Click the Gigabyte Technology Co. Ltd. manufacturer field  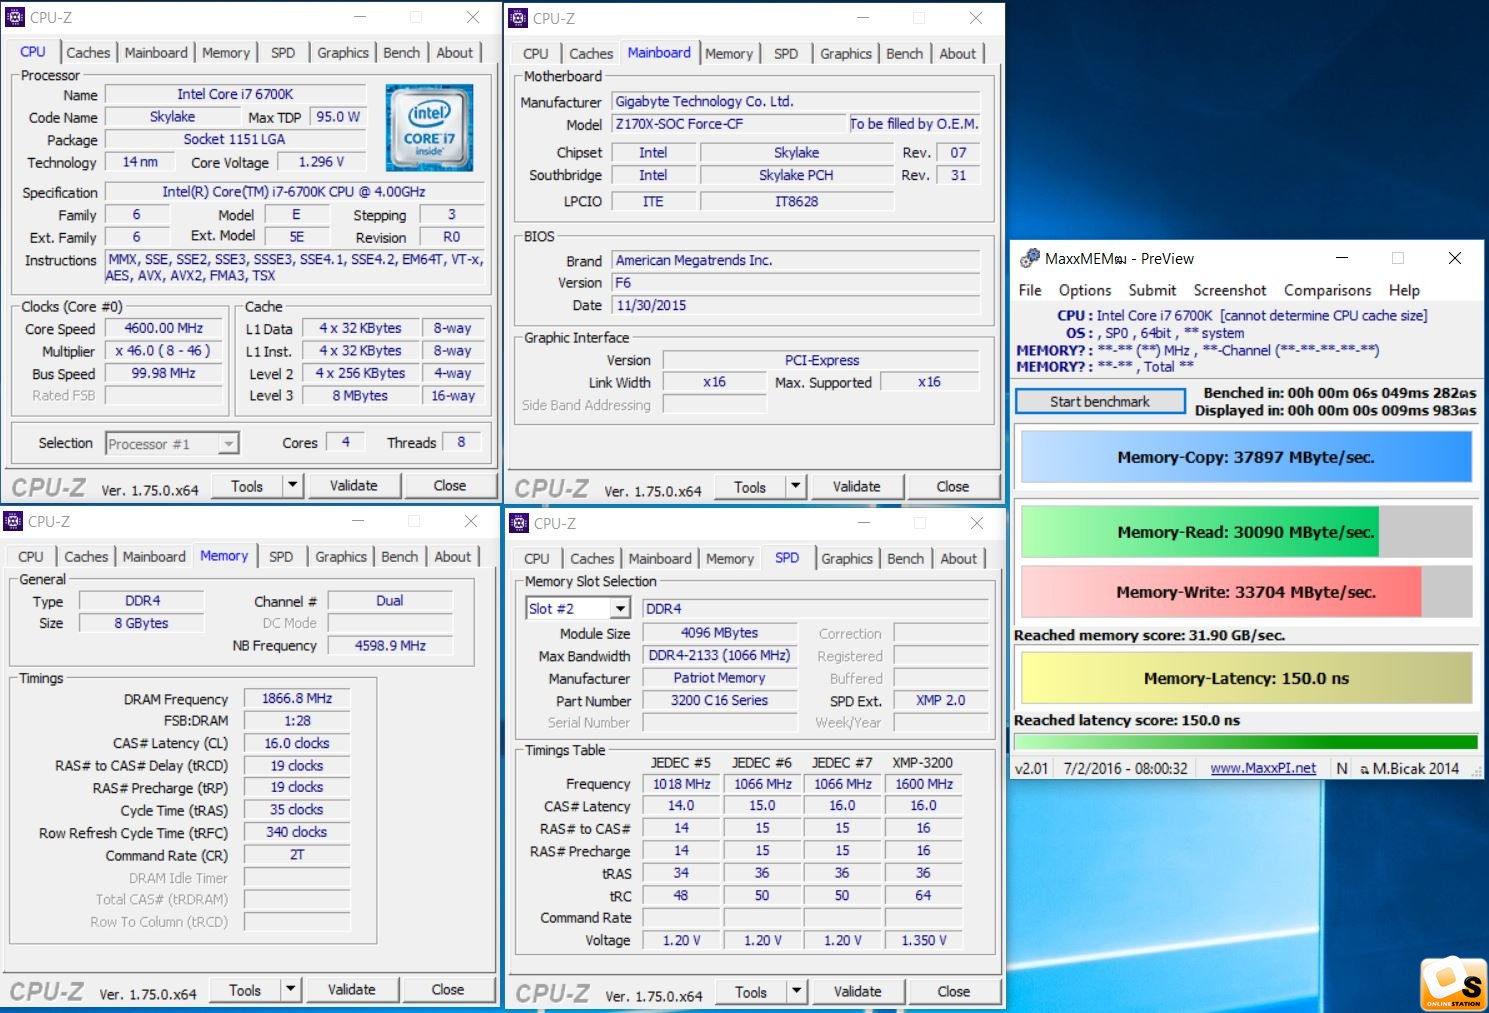tap(796, 101)
